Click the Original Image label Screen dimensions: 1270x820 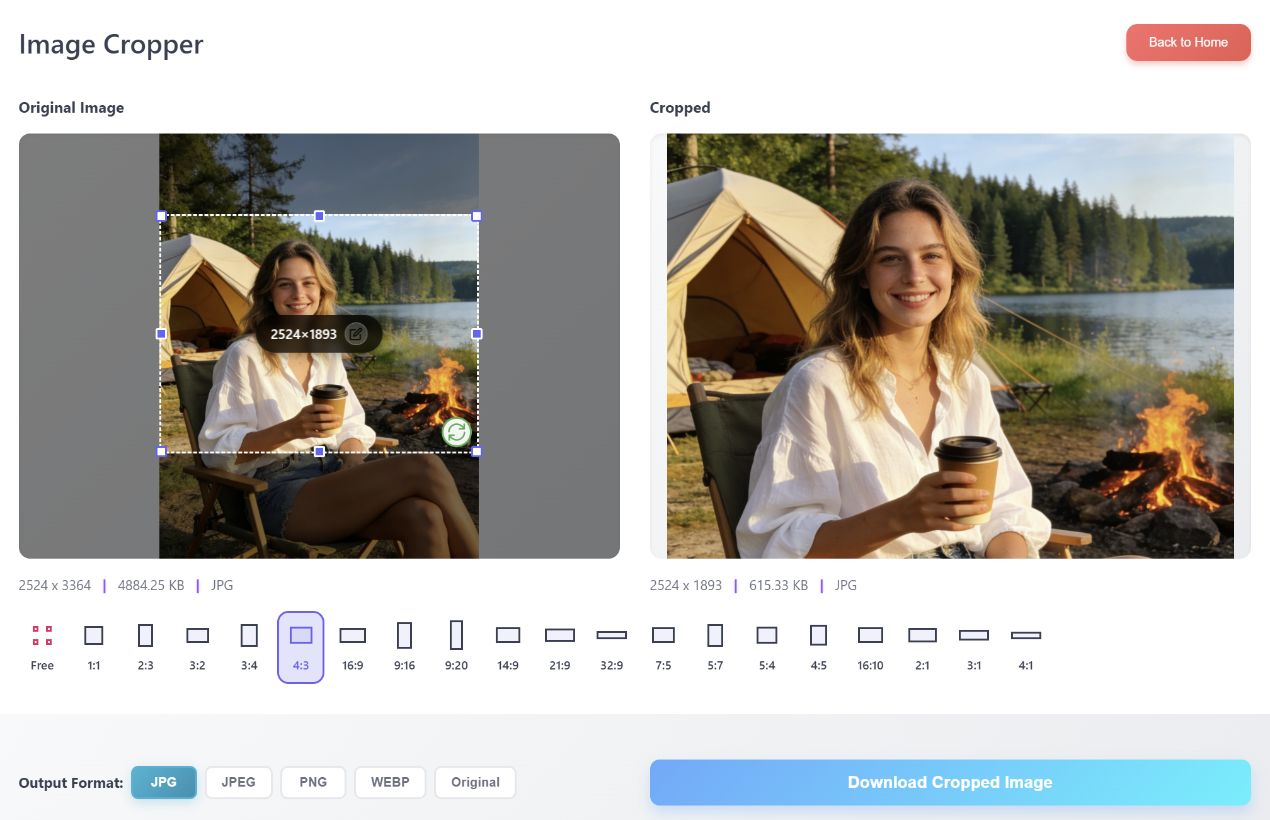[x=71, y=108]
